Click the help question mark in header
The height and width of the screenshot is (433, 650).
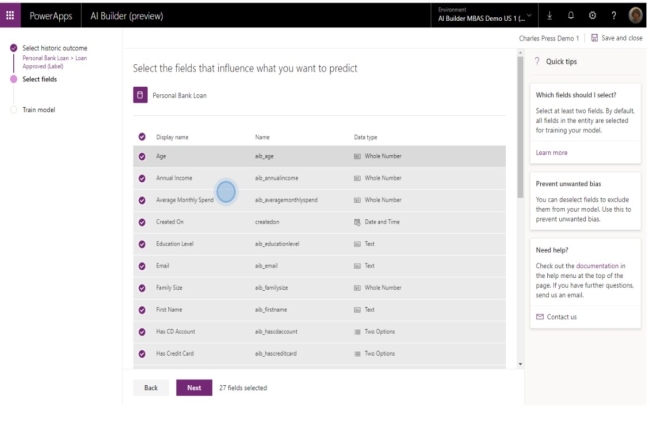pyautogui.click(x=614, y=16)
